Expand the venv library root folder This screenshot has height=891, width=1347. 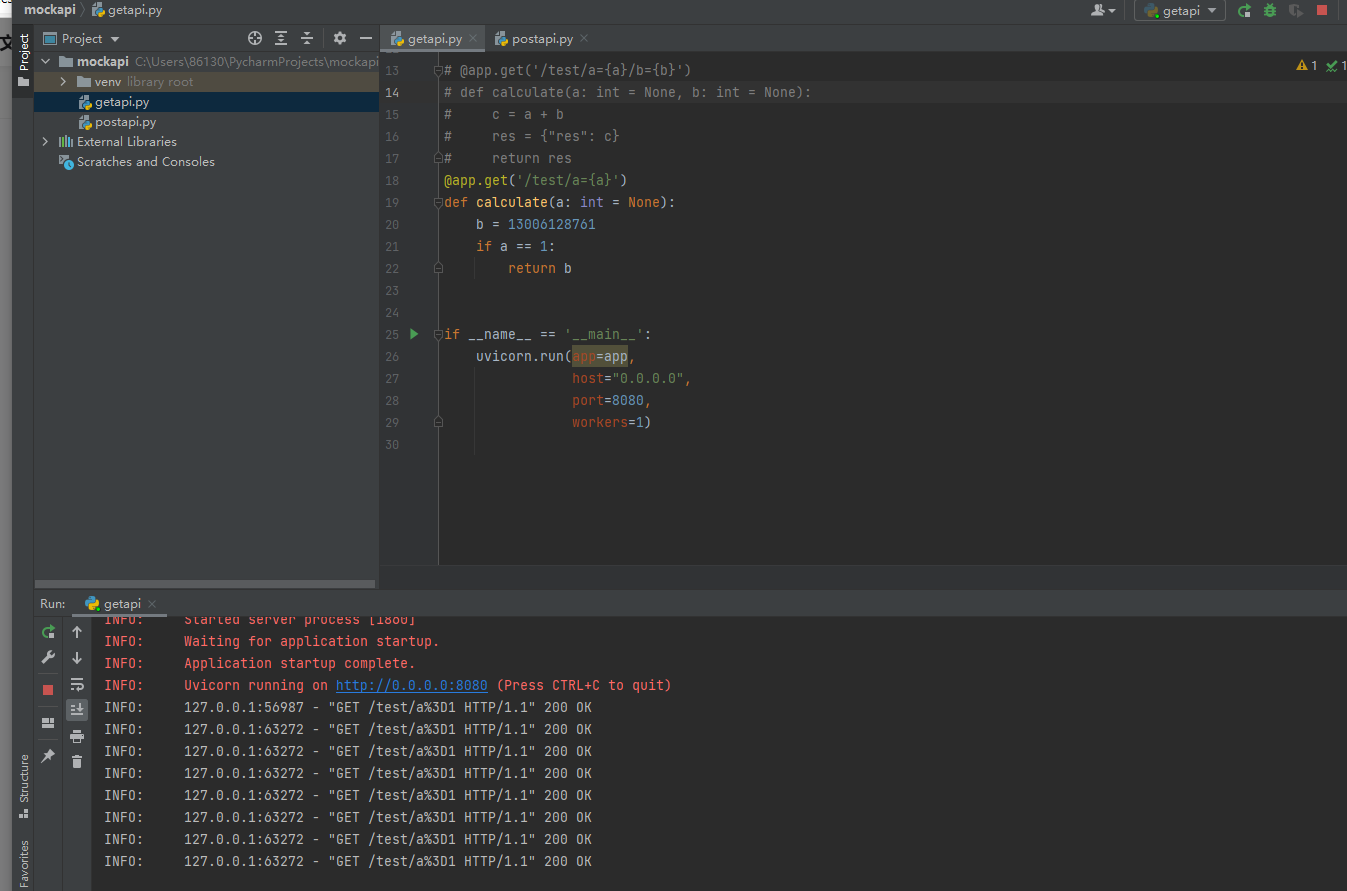63,82
